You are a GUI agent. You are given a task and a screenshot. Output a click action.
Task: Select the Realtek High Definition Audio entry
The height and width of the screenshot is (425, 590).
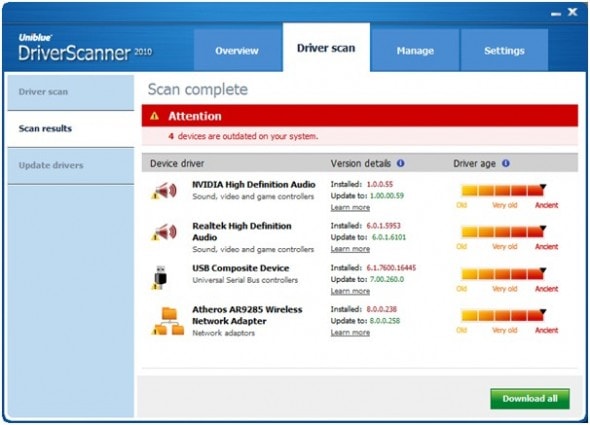click(x=242, y=232)
